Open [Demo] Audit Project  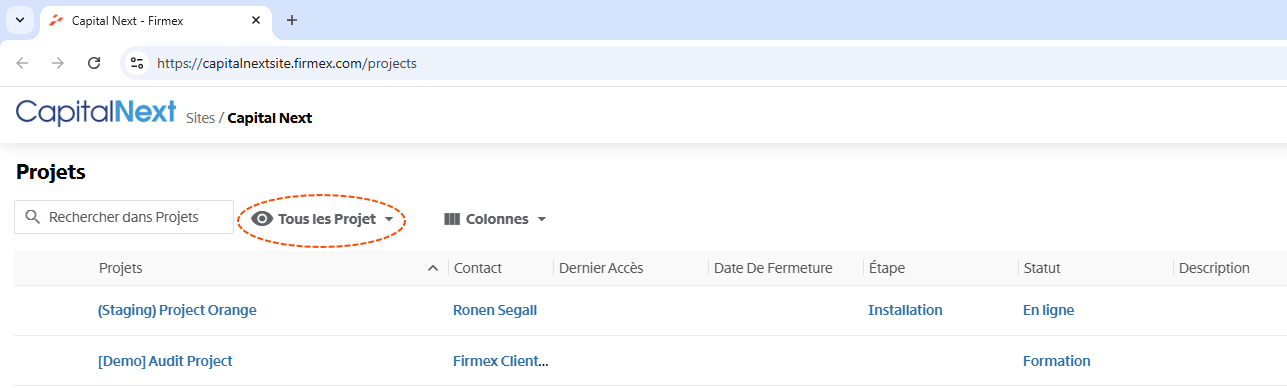tap(165, 361)
